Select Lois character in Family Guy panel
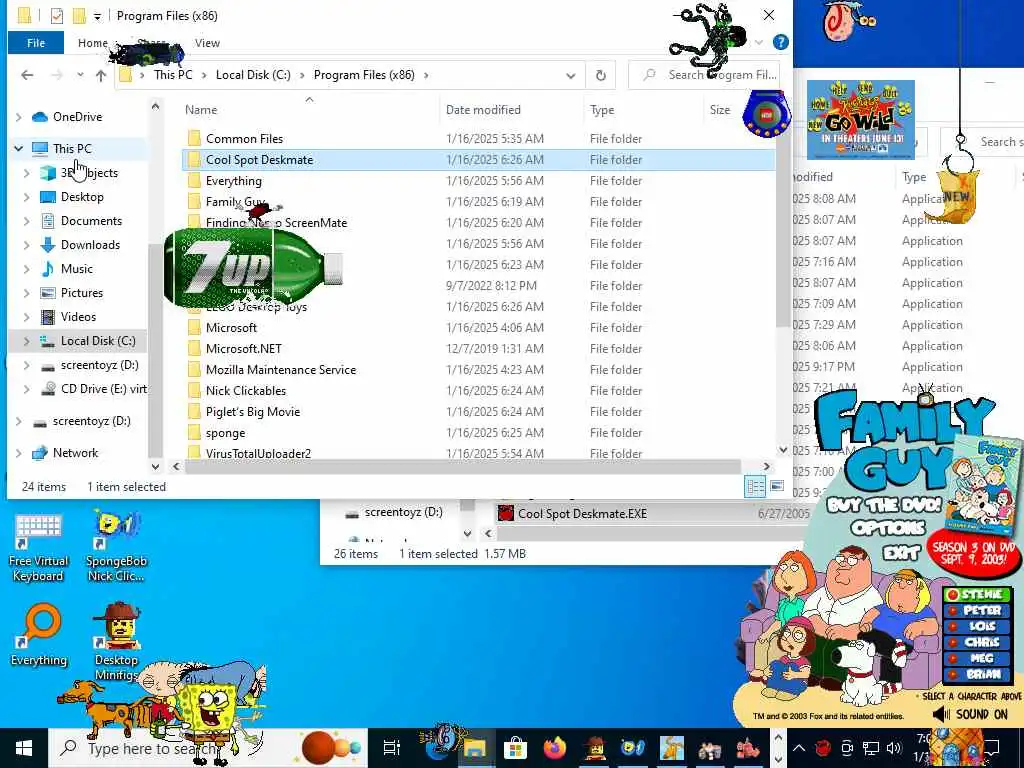Image resolution: width=1024 pixels, height=768 pixels. tap(978, 626)
